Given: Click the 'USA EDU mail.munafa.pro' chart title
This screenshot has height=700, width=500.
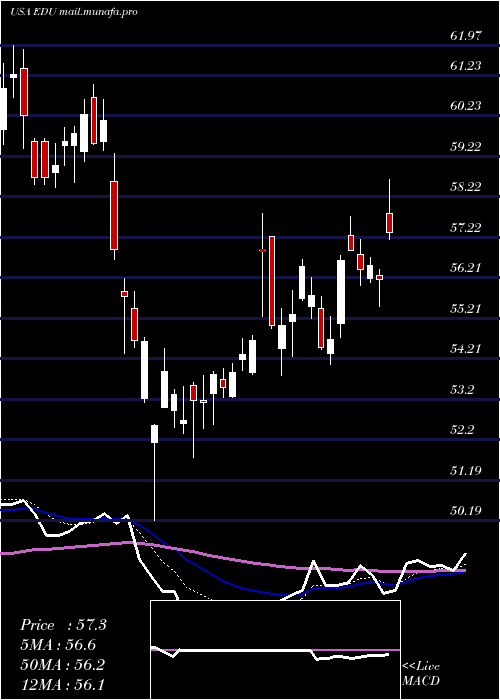Looking at the screenshot, I should coord(73,12).
